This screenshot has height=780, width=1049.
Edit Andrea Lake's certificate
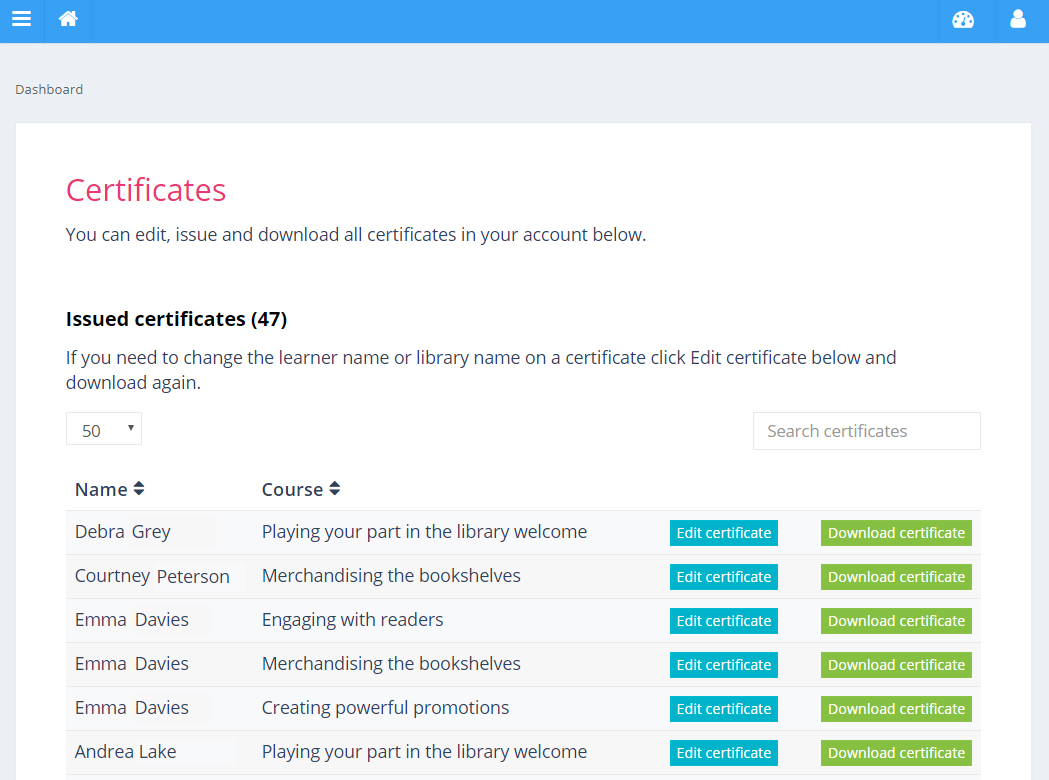723,753
